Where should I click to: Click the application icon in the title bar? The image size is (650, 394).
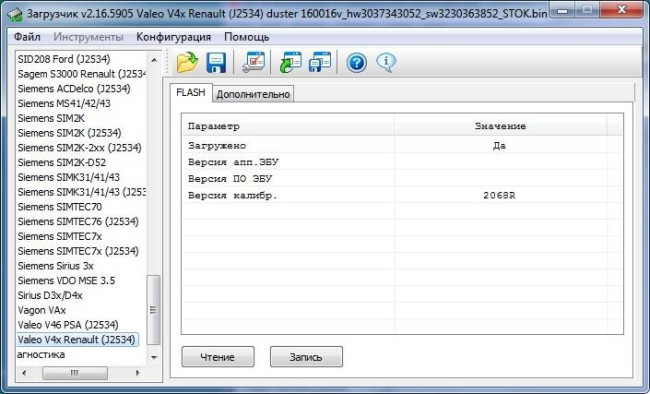[x=15, y=14]
